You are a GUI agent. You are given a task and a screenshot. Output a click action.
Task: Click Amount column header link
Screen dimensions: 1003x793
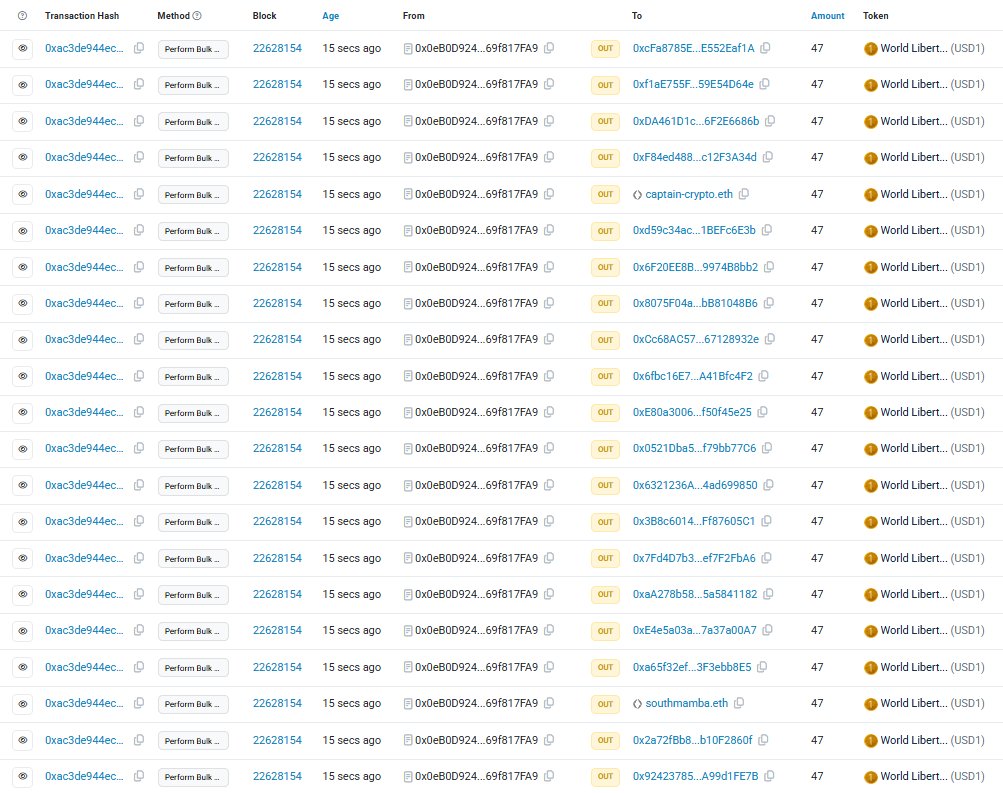[x=828, y=15]
